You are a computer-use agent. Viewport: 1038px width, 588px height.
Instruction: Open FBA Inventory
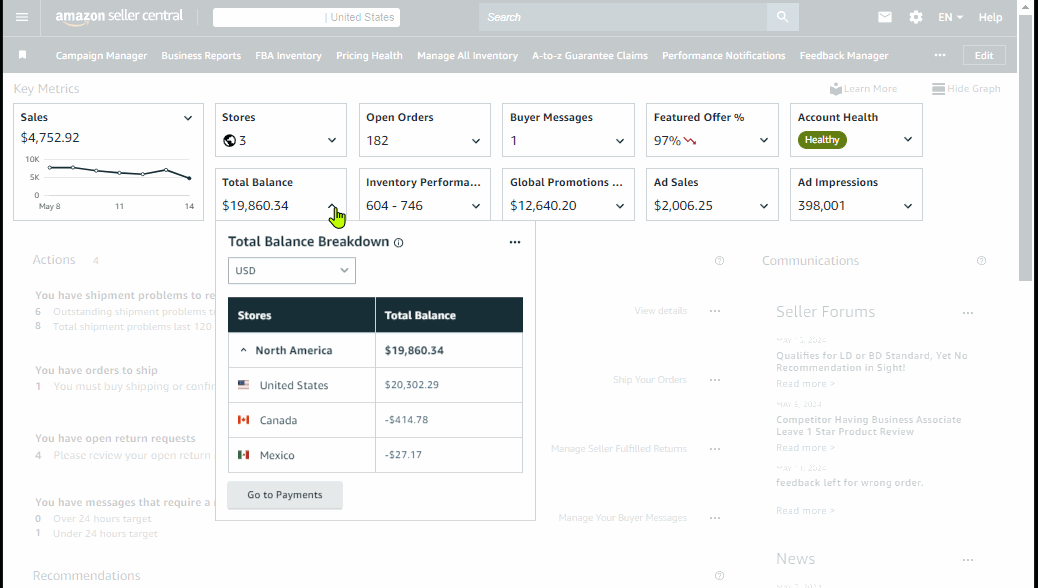[289, 56]
